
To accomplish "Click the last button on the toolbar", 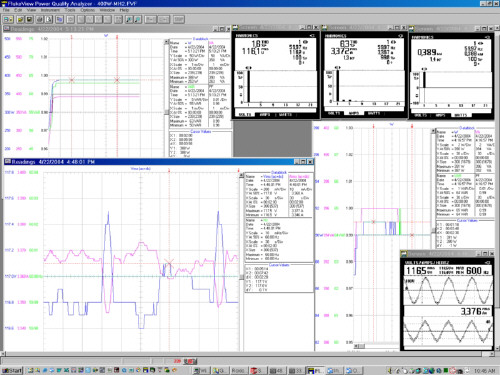I will point(179,20).
